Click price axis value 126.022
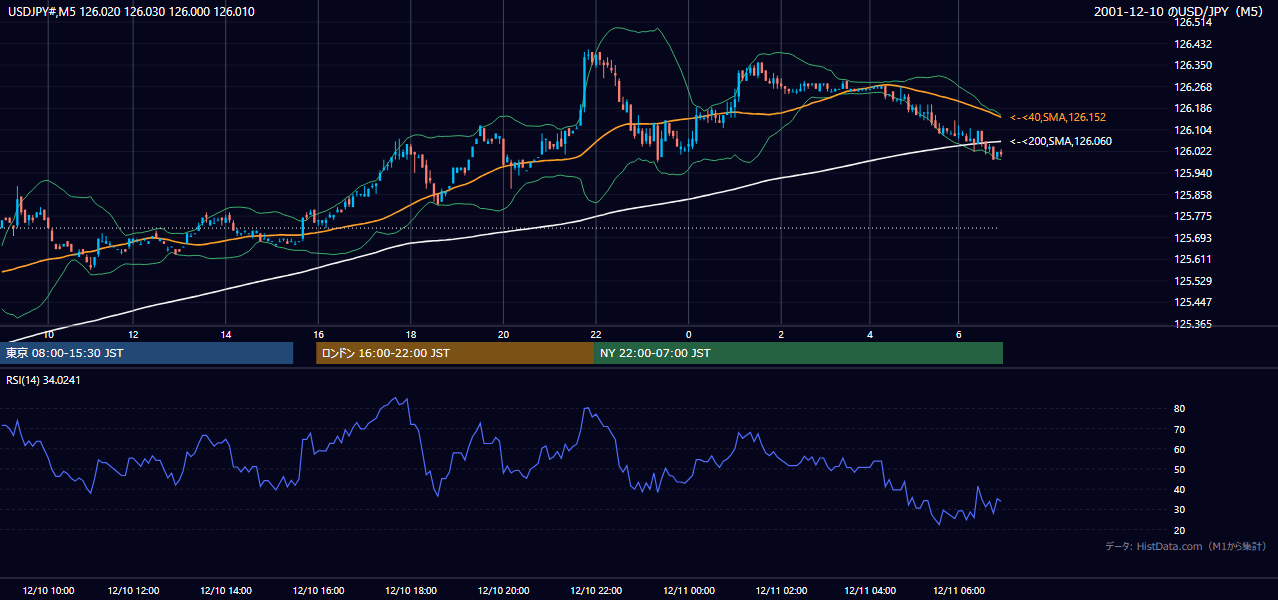Viewport: 1278px width, 600px height. (1193, 151)
